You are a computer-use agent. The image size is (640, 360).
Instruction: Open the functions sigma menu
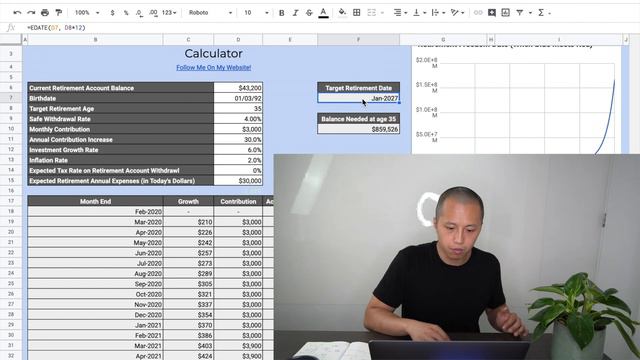541,13
